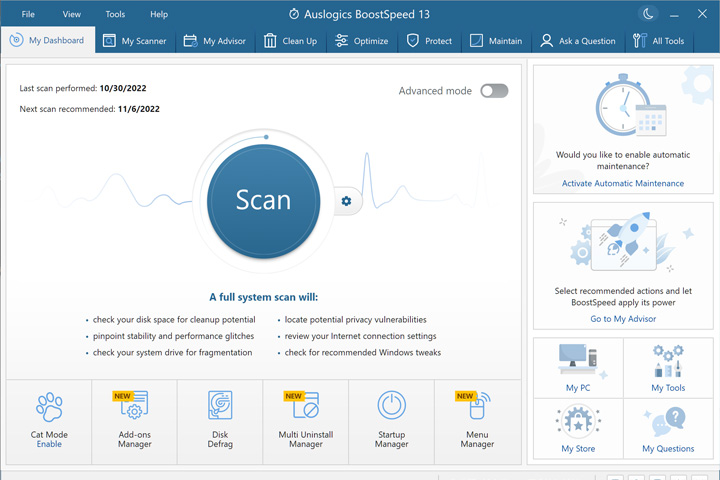
Task: Click Go to My Advisor link
Action: coord(623,319)
